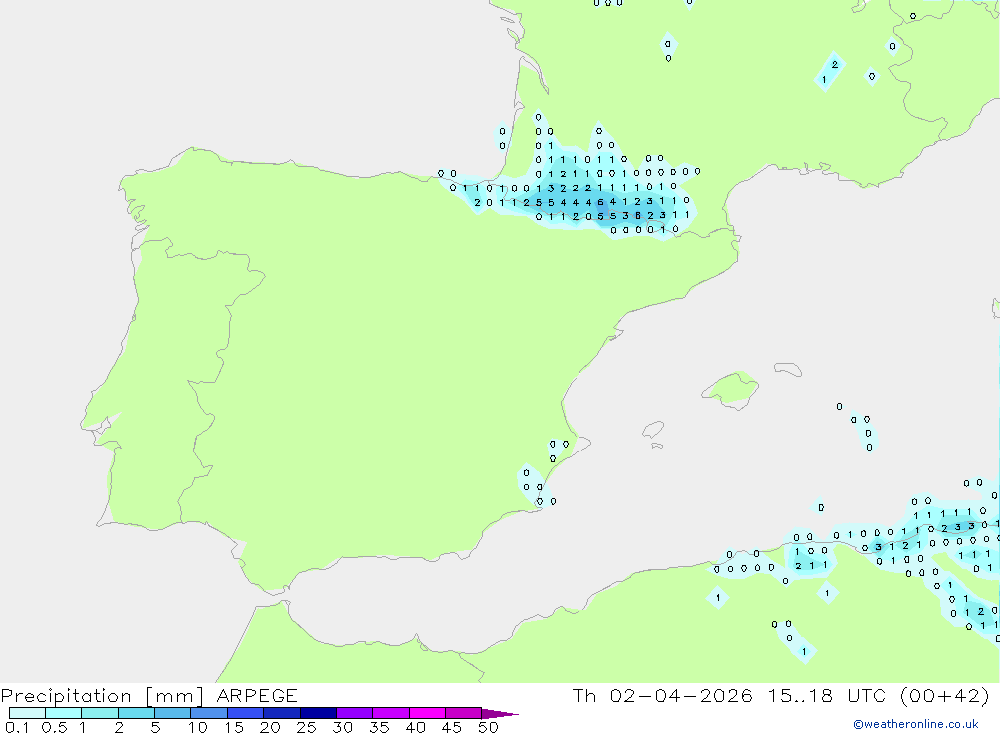
Task: Click the 'Th' weekday abbreviation
Action: [584, 695]
